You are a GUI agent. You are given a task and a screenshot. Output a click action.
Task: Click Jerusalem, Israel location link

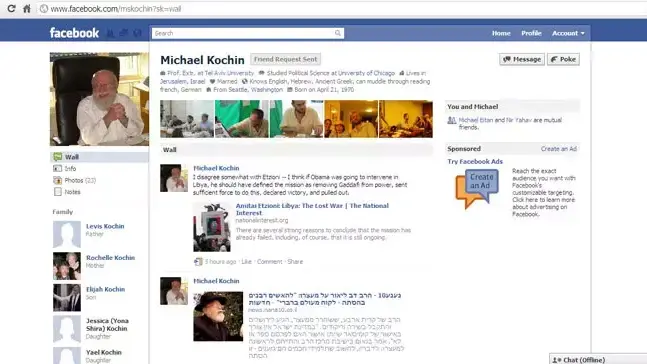[x=182, y=81]
